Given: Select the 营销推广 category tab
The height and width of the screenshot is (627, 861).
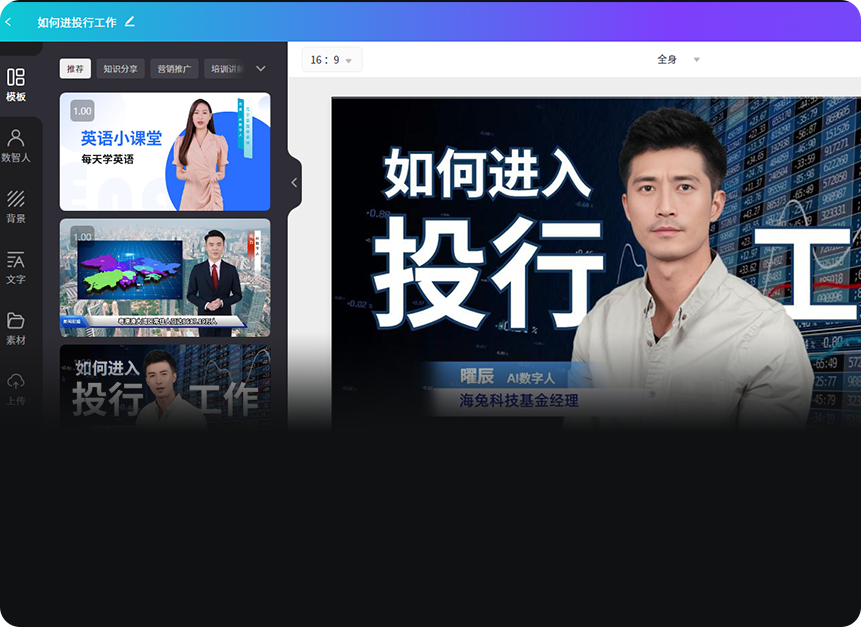Looking at the screenshot, I should (175, 69).
